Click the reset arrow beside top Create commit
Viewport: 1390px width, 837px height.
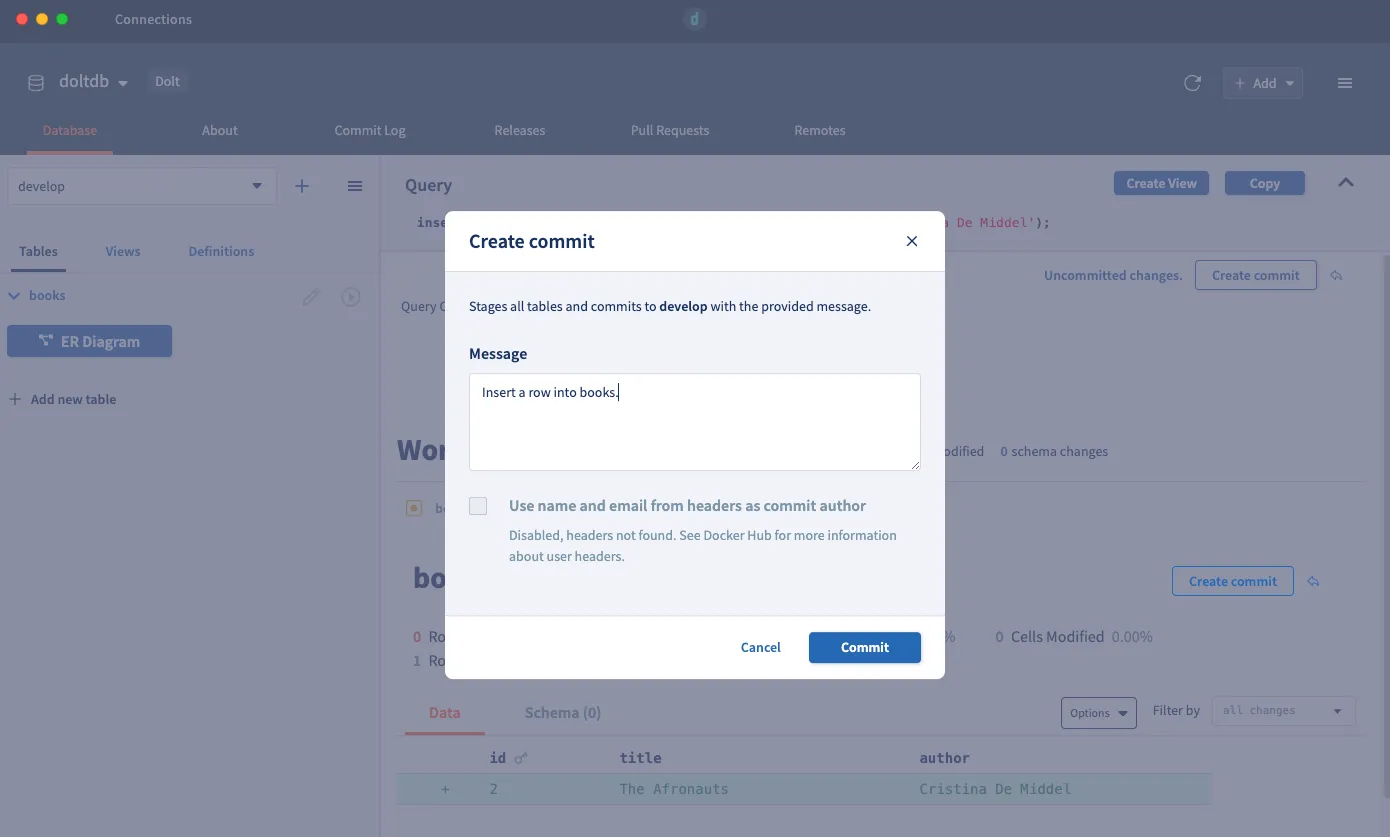pyautogui.click(x=1336, y=276)
